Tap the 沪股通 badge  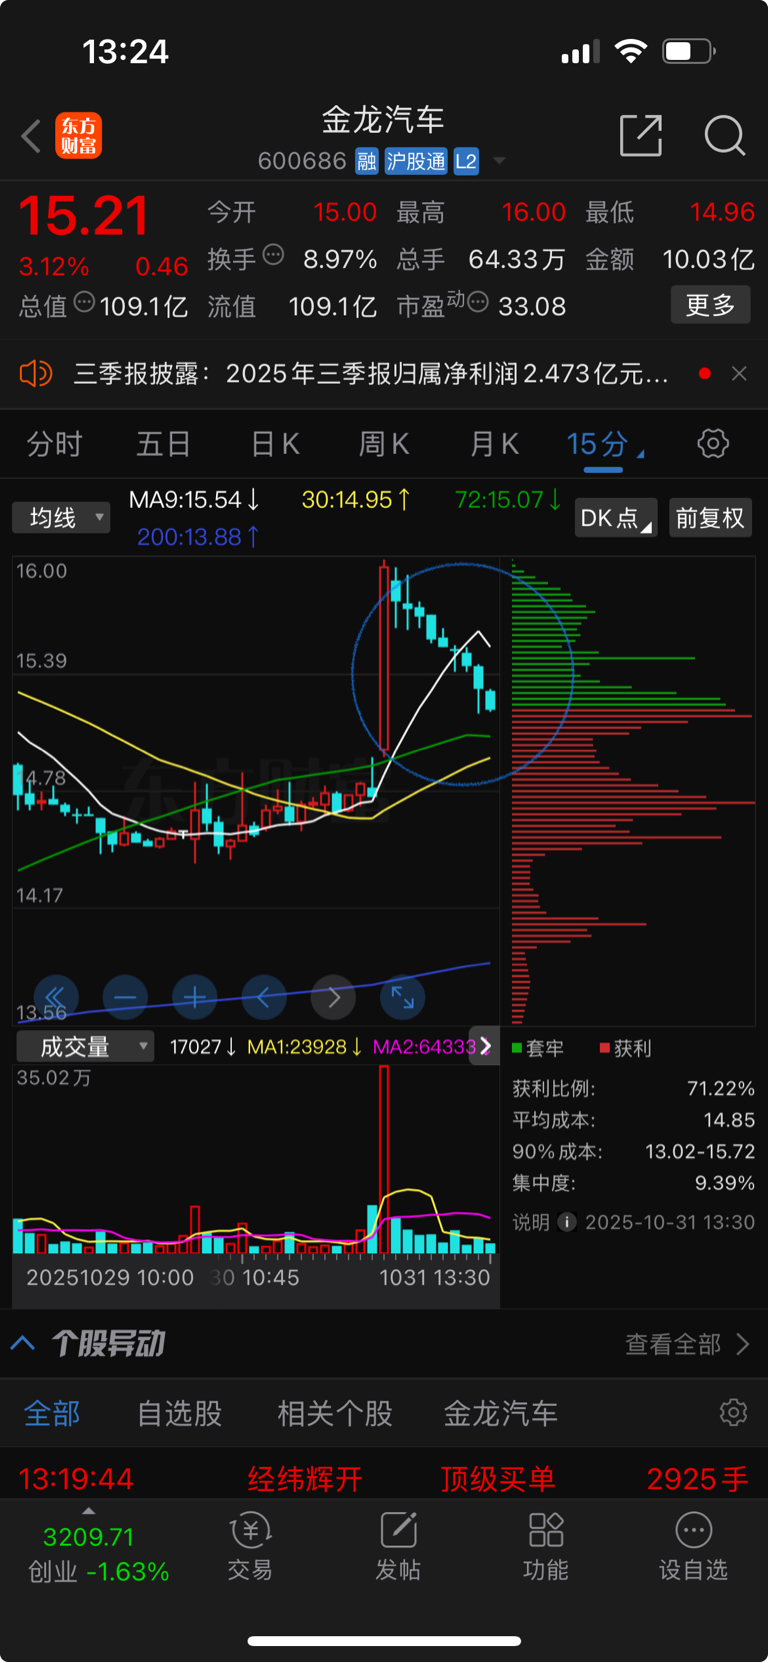pos(416,161)
